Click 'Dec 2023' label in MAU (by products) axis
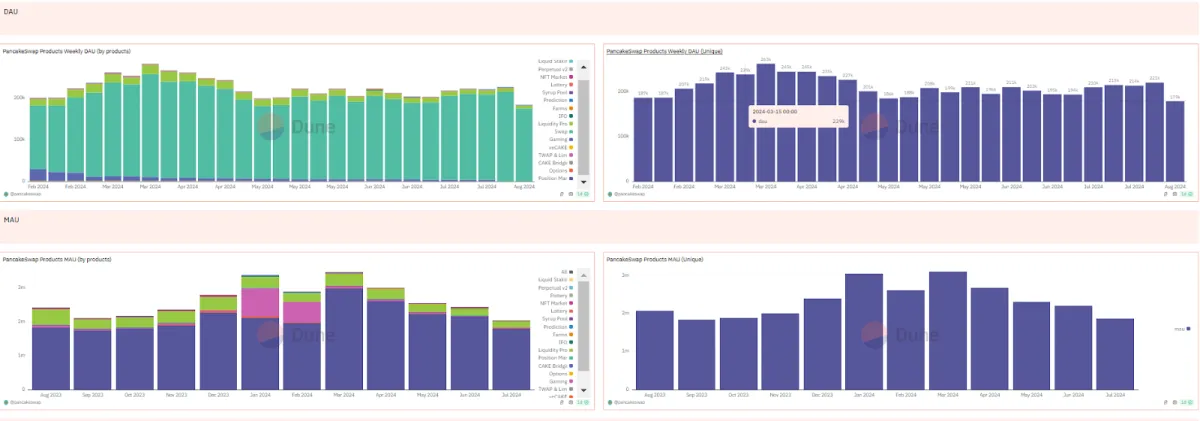Image resolution: width=1200 pixels, height=421 pixels. pyautogui.click(x=218, y=396)
